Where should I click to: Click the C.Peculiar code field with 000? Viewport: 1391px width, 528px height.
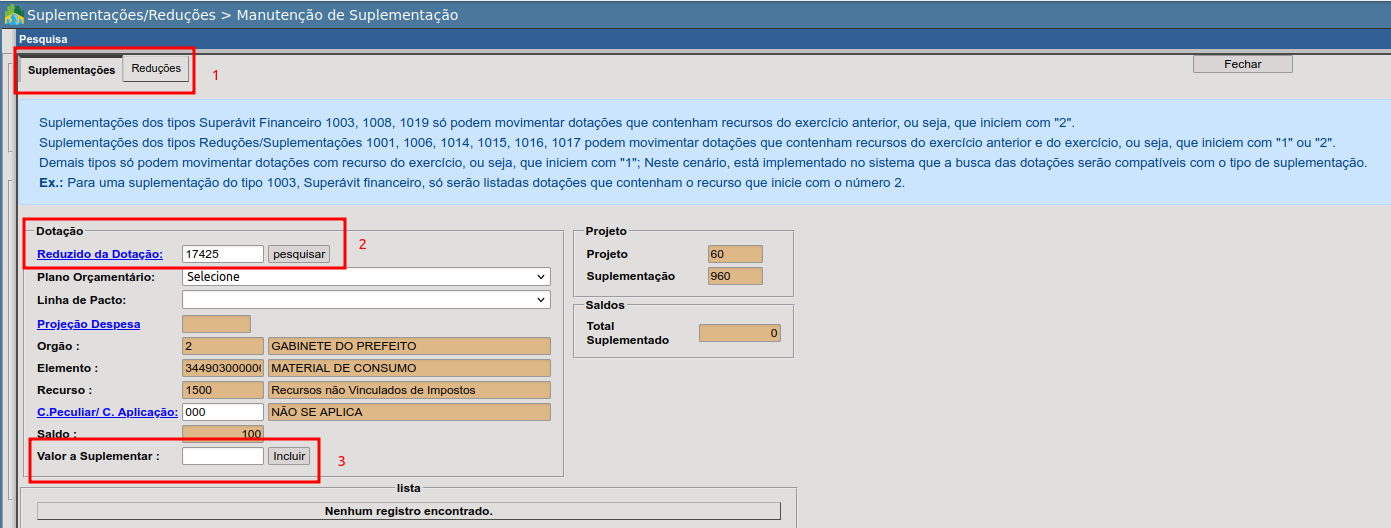click(x=222, y=412)
